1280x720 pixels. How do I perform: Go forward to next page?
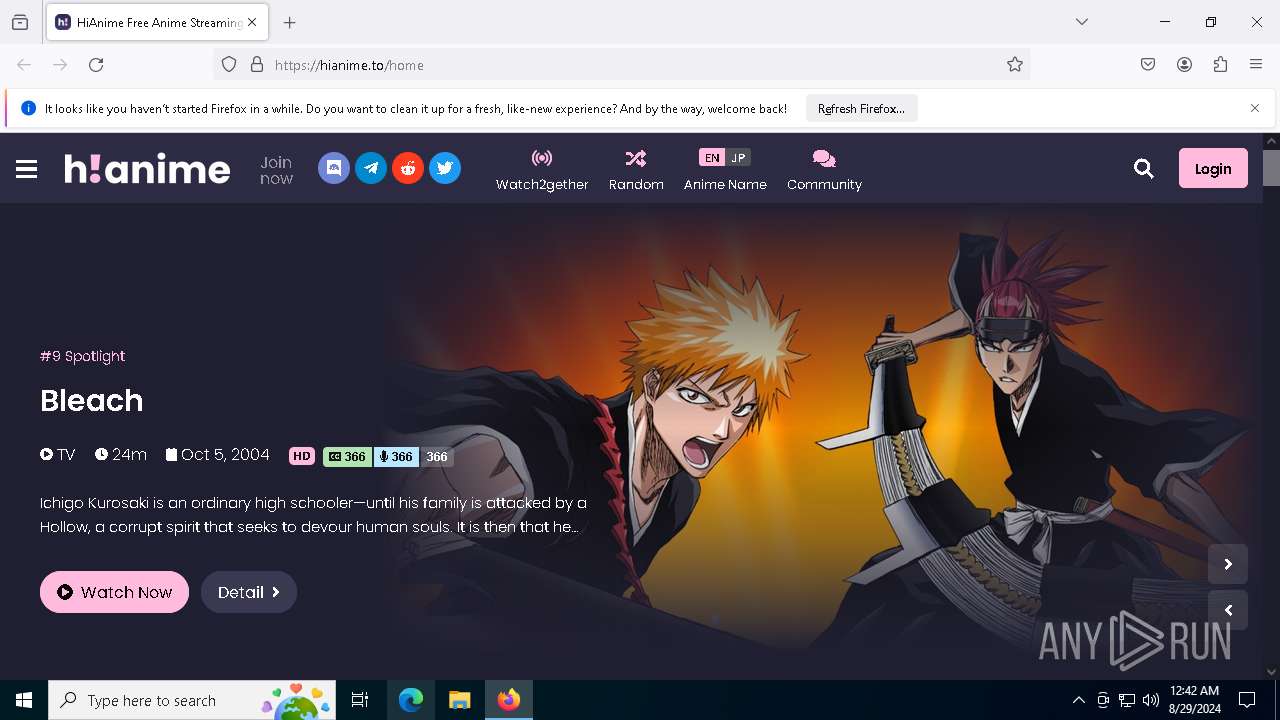[x=60, y=65]
